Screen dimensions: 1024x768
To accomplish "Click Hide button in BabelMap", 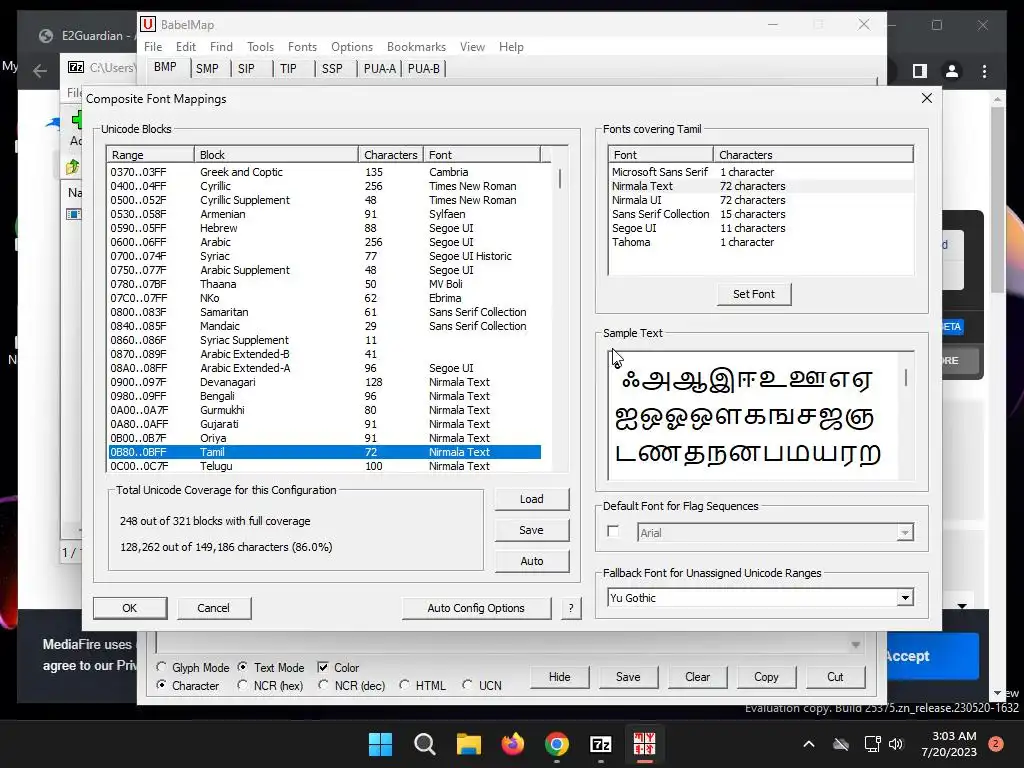I will point(559,677).
